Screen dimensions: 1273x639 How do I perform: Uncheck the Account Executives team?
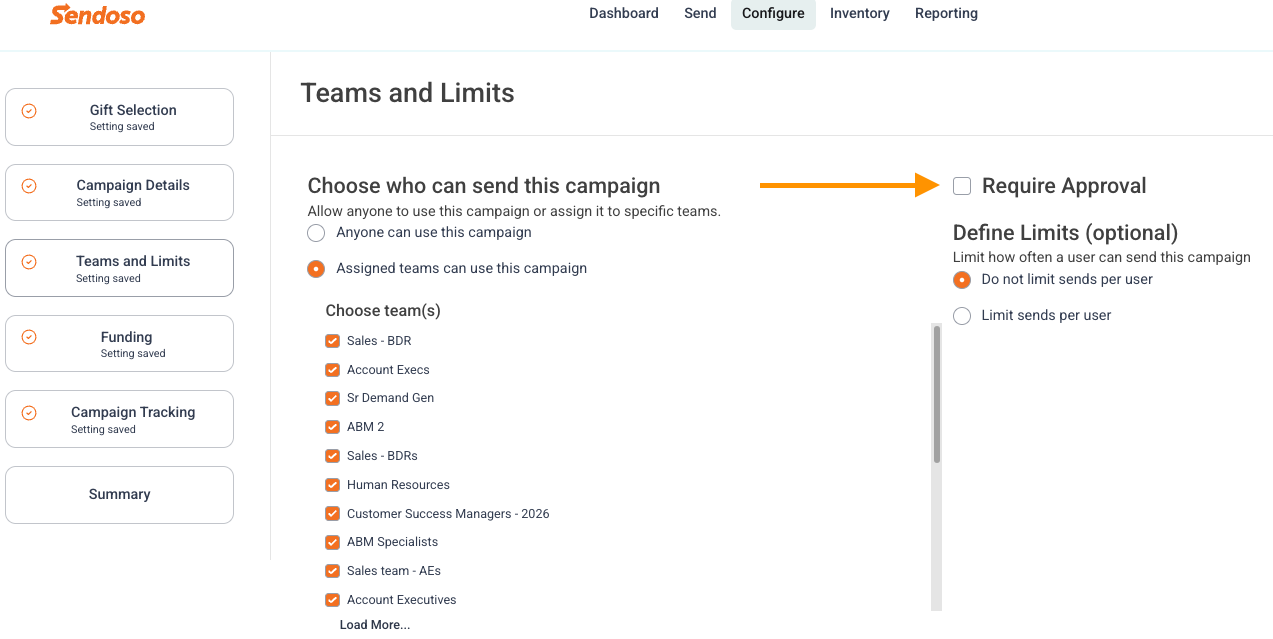333,600
